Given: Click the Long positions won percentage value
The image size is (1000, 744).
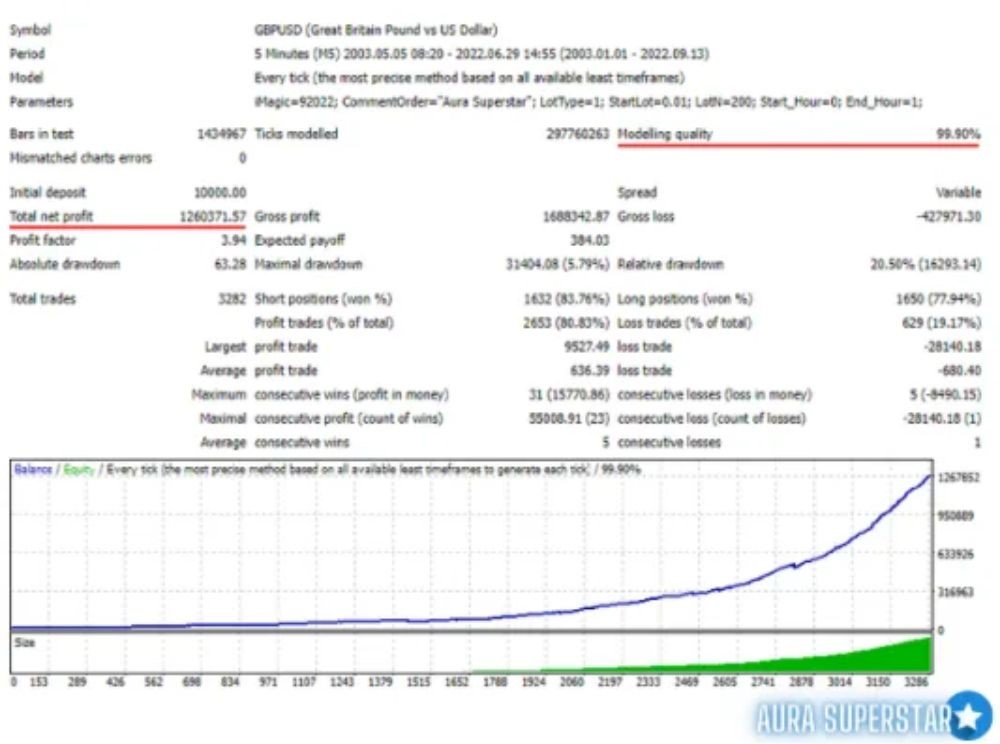Looking at the screenshot, I should pyautogui.click(x=938, y=299).
